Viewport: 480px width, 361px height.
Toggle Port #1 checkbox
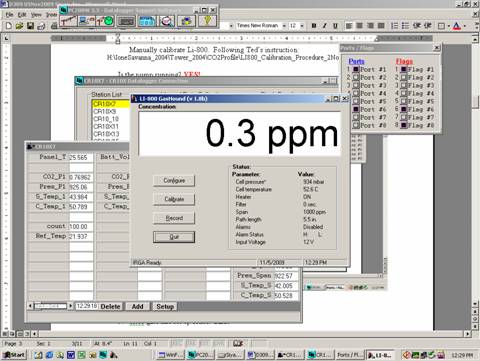click(x=356, y=69)
